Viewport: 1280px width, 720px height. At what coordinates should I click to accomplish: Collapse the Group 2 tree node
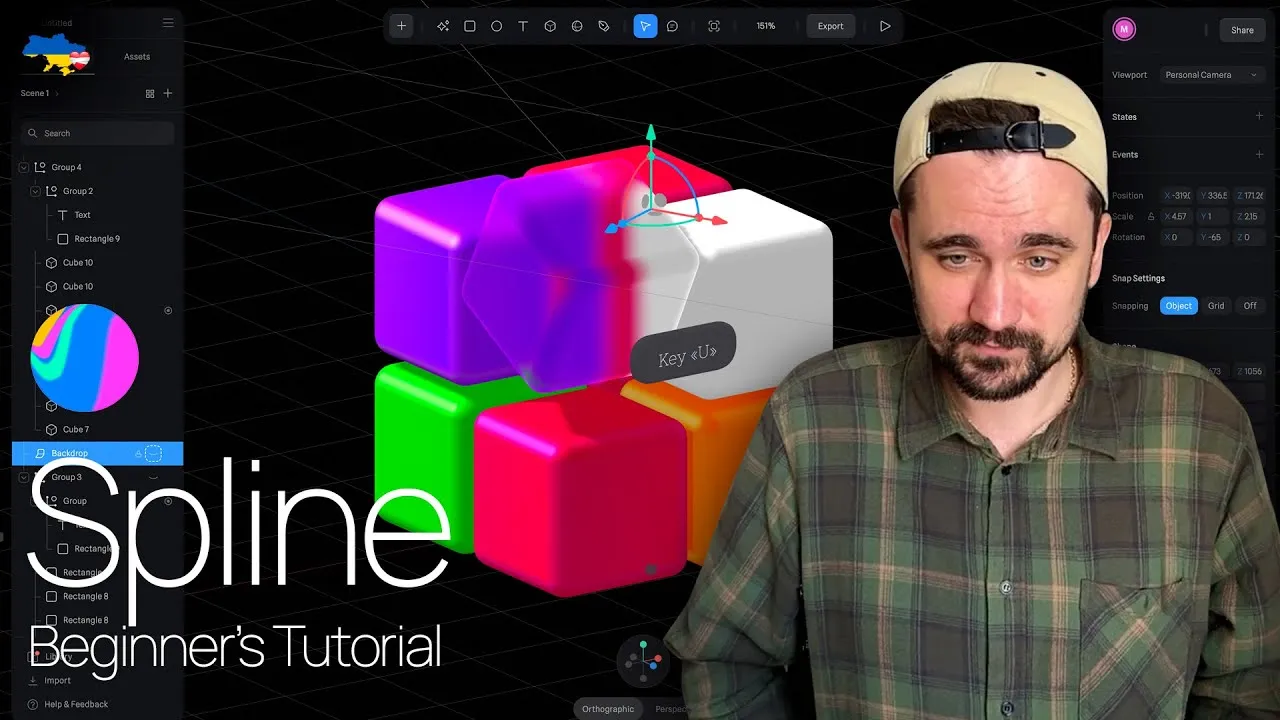point(35,191)
